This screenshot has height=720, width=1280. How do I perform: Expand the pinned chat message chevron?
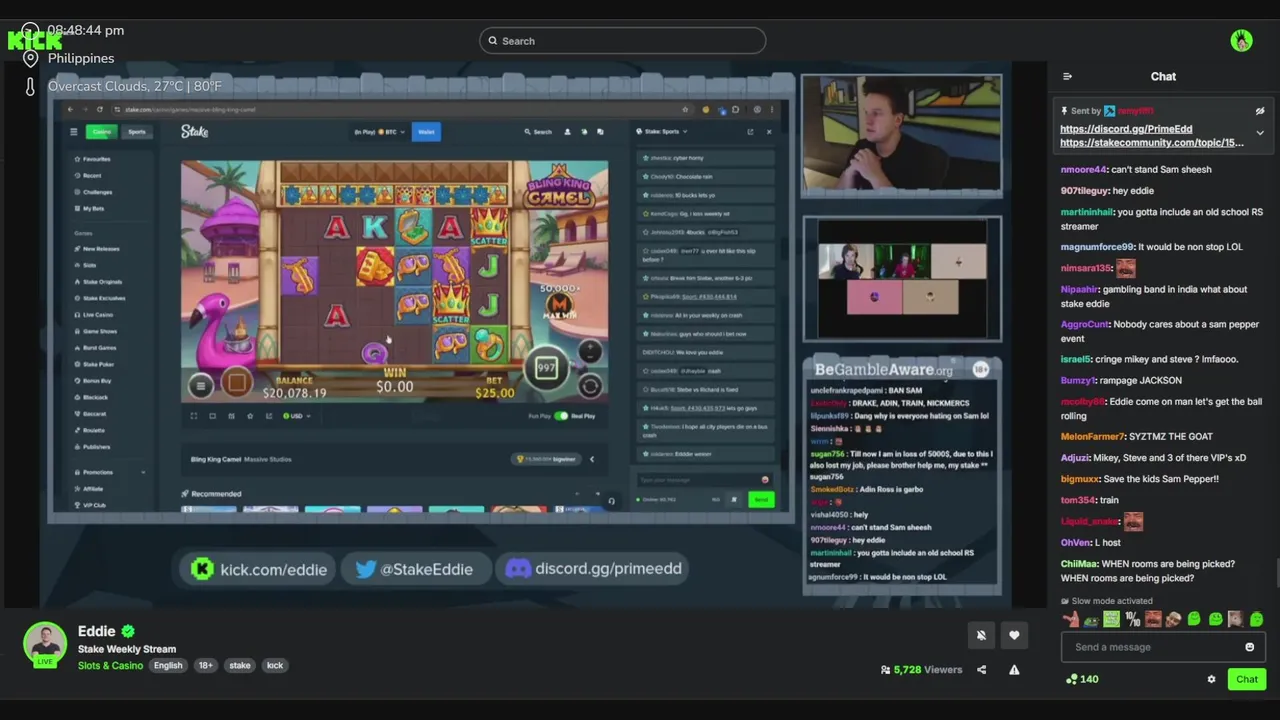point(1259,133)
